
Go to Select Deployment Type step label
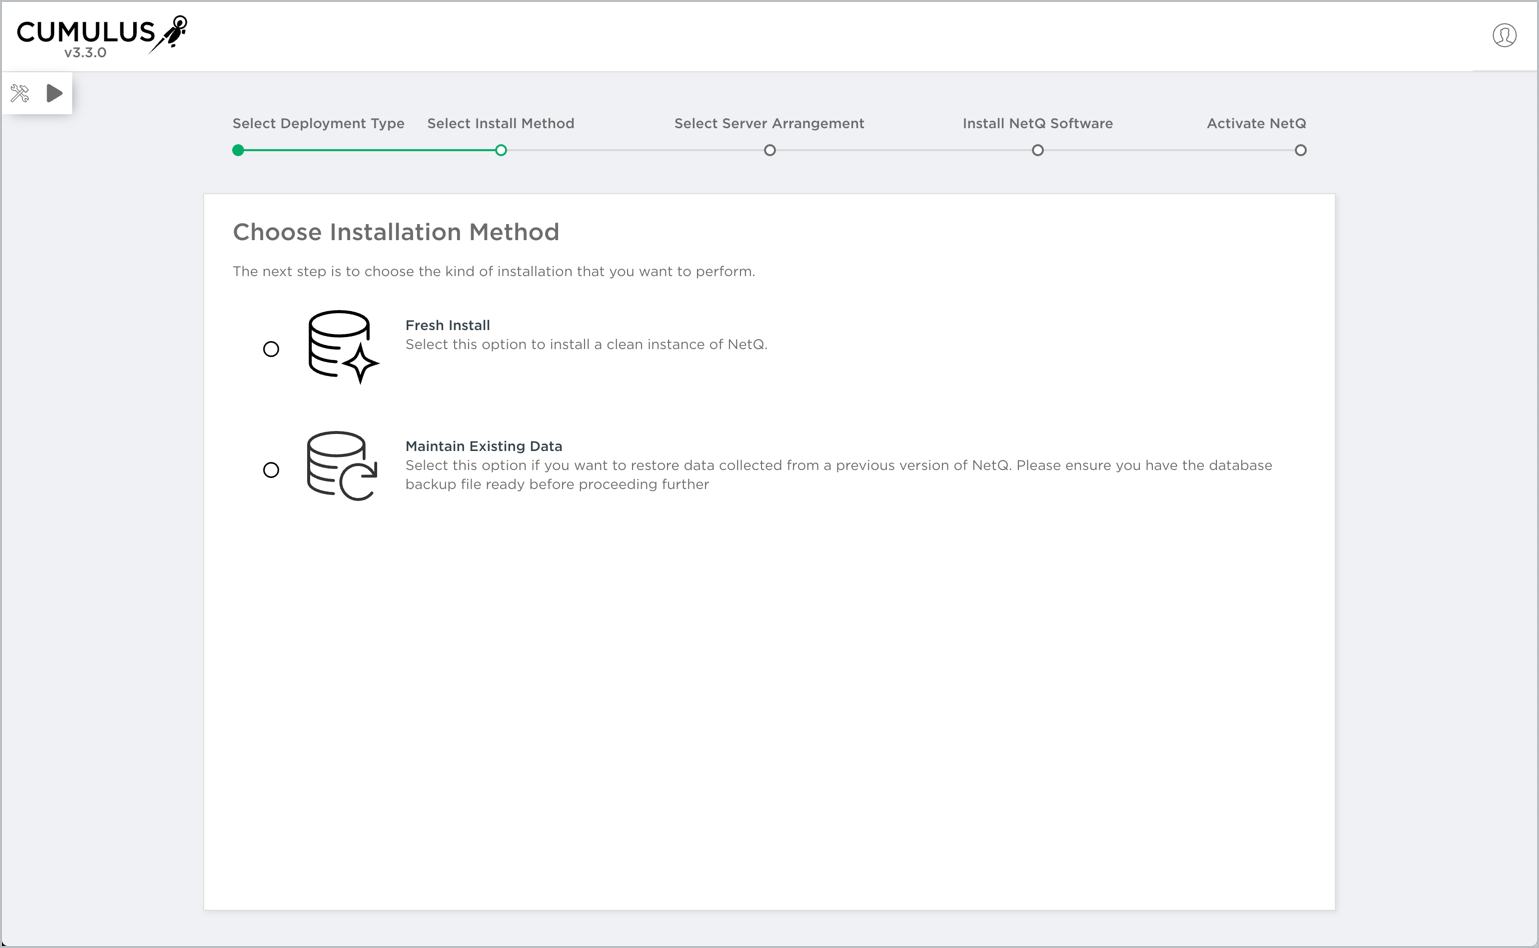tap(318, 124)
